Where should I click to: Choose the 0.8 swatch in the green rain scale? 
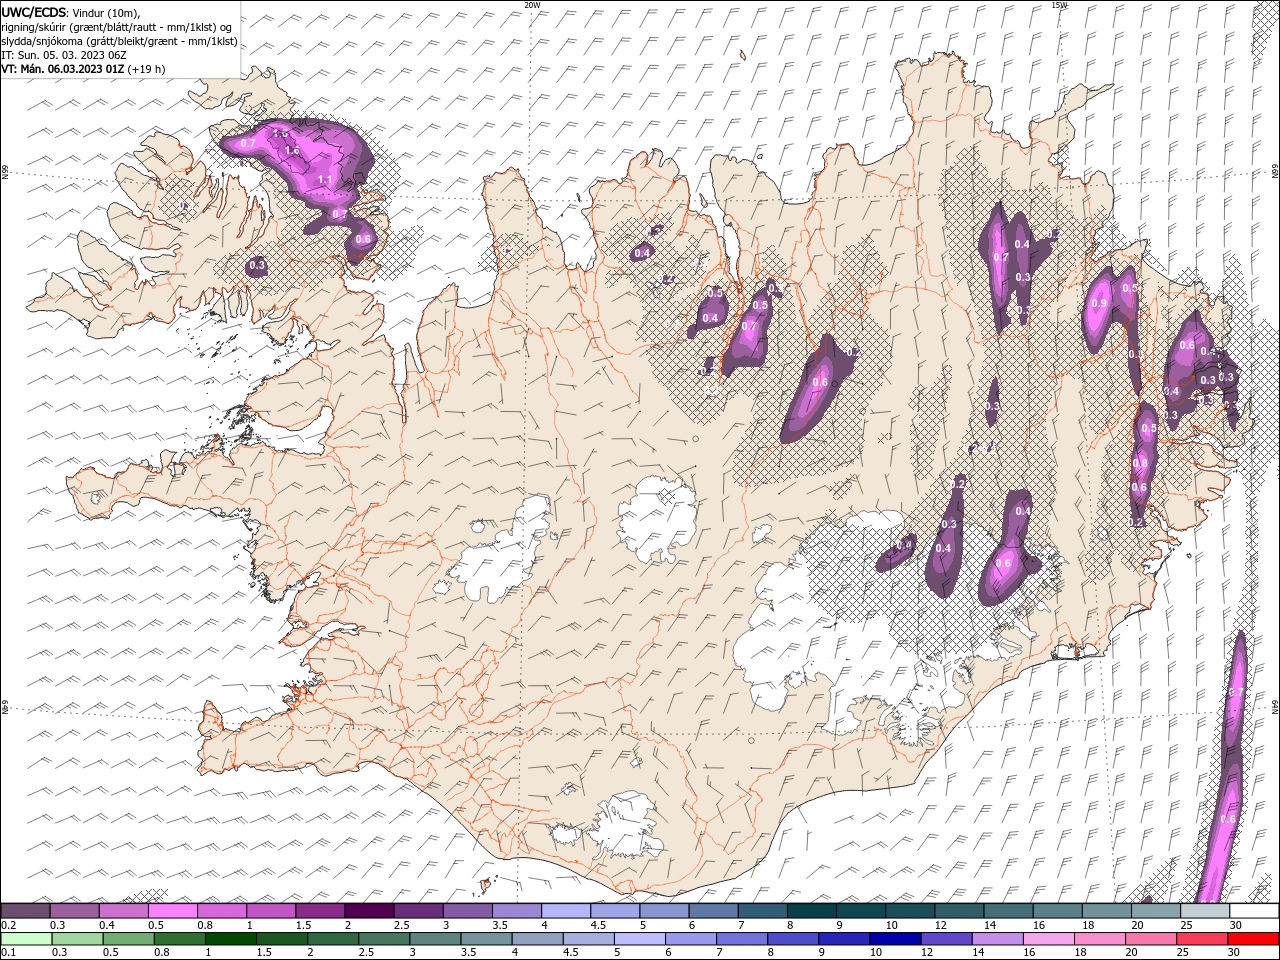(179, 939)
